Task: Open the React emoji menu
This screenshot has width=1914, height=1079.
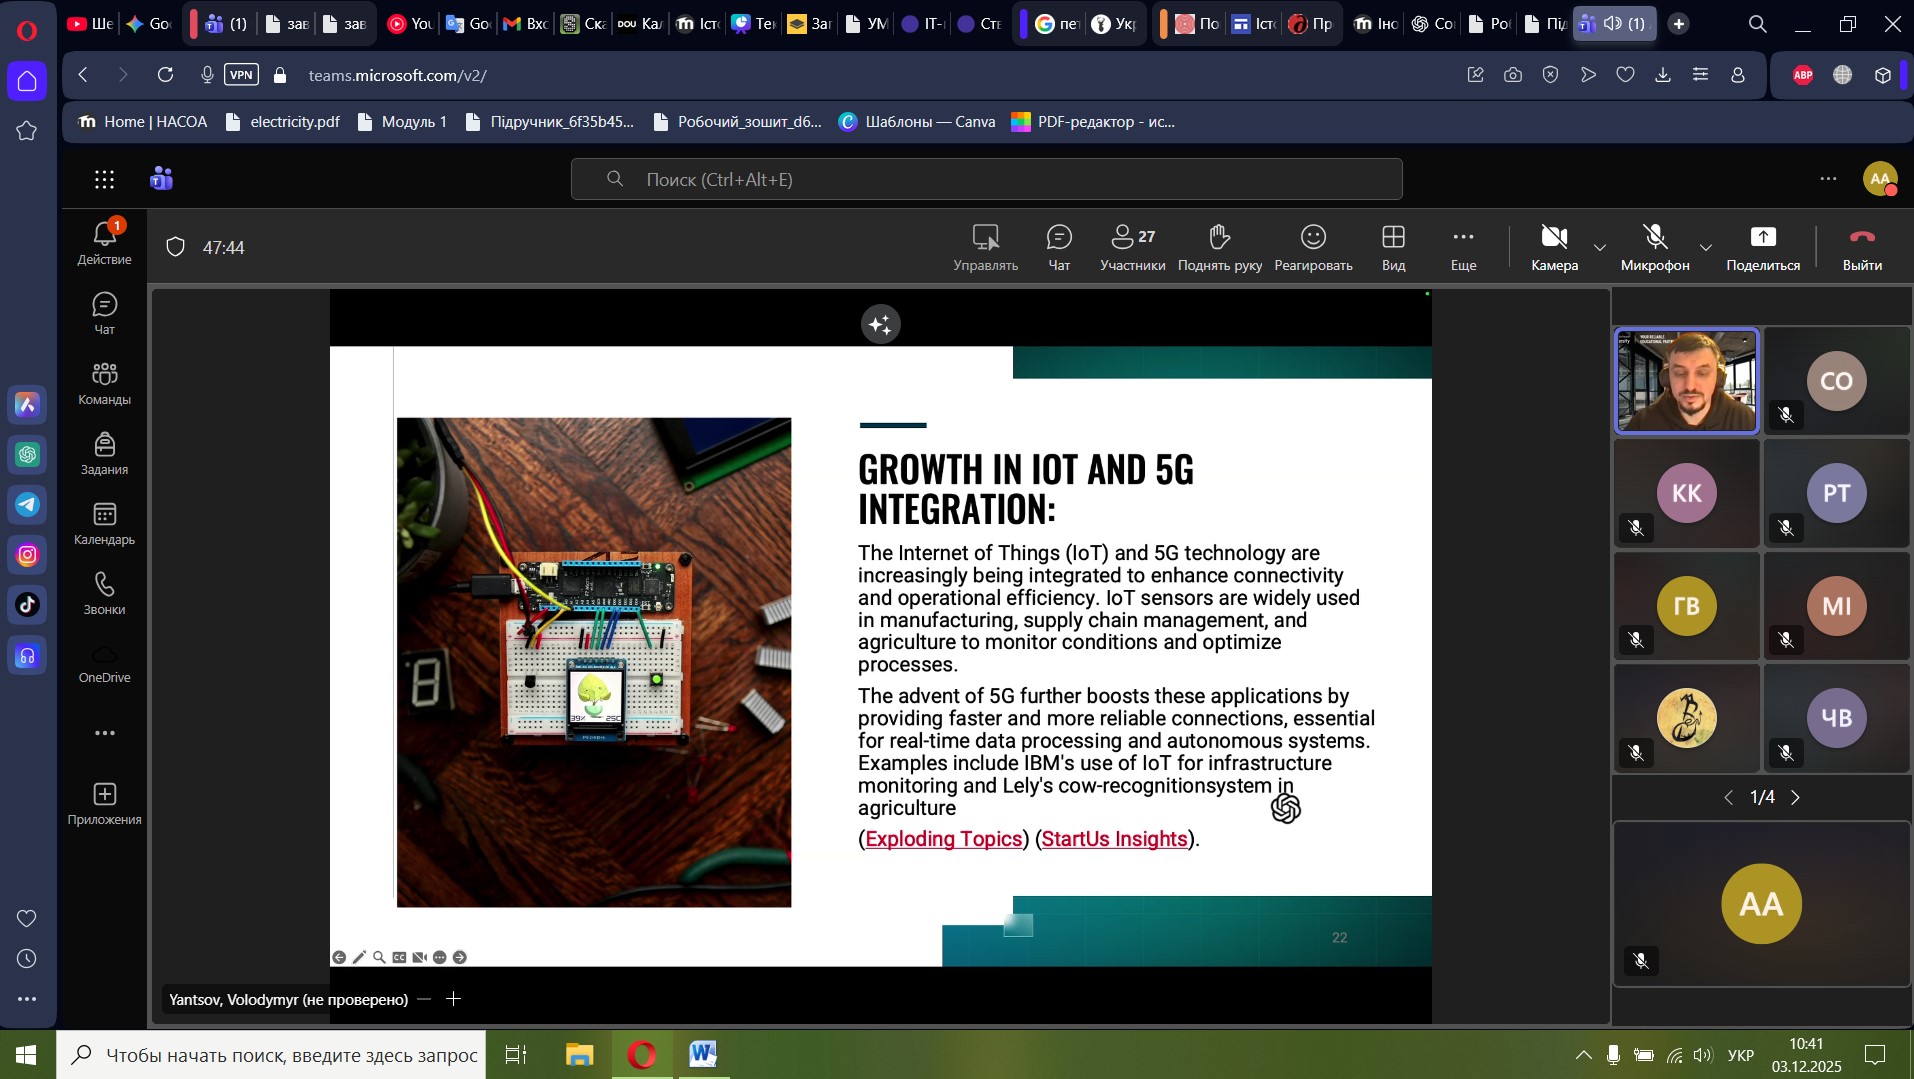Action: (1312, 247)
